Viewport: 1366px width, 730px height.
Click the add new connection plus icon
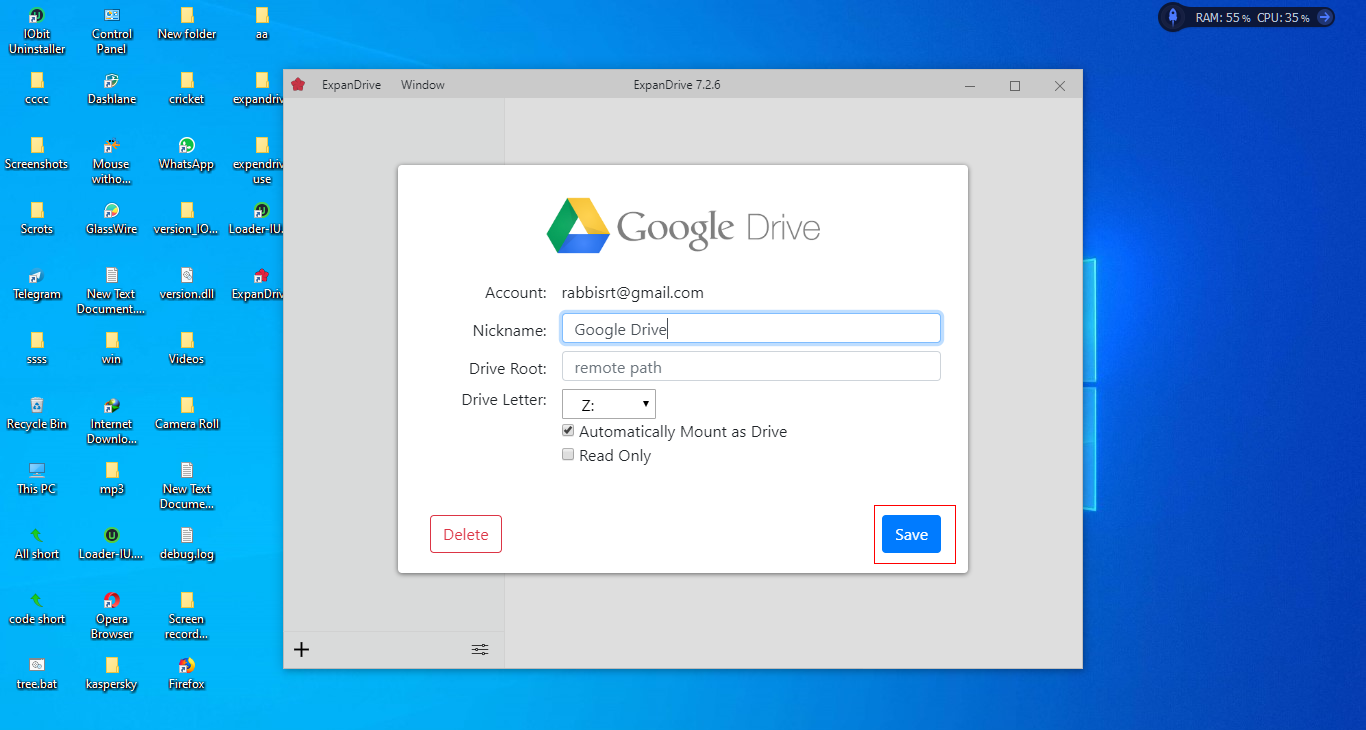301,650
